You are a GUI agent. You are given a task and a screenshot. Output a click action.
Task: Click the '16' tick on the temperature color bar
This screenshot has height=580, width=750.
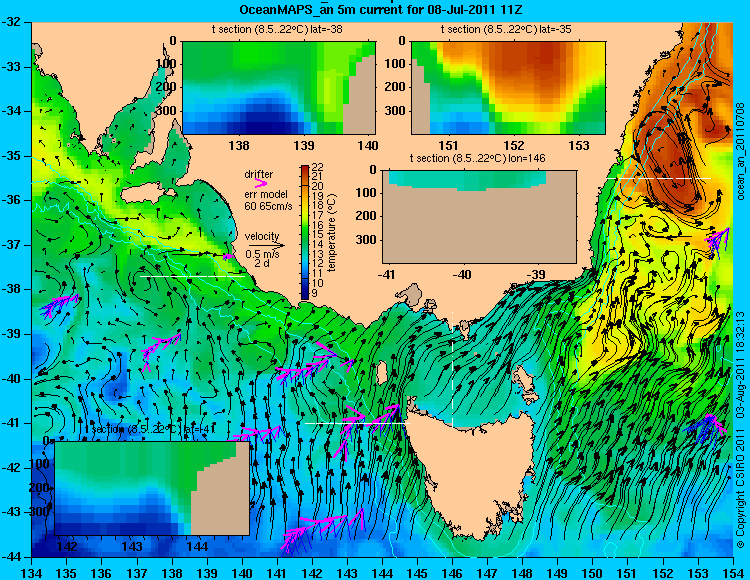pyautogui.click(x=318, y=225)
